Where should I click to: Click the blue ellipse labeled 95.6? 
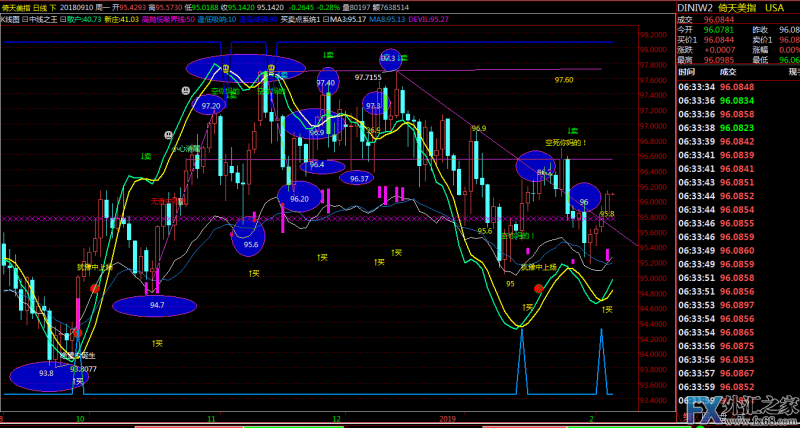[250, 240]
